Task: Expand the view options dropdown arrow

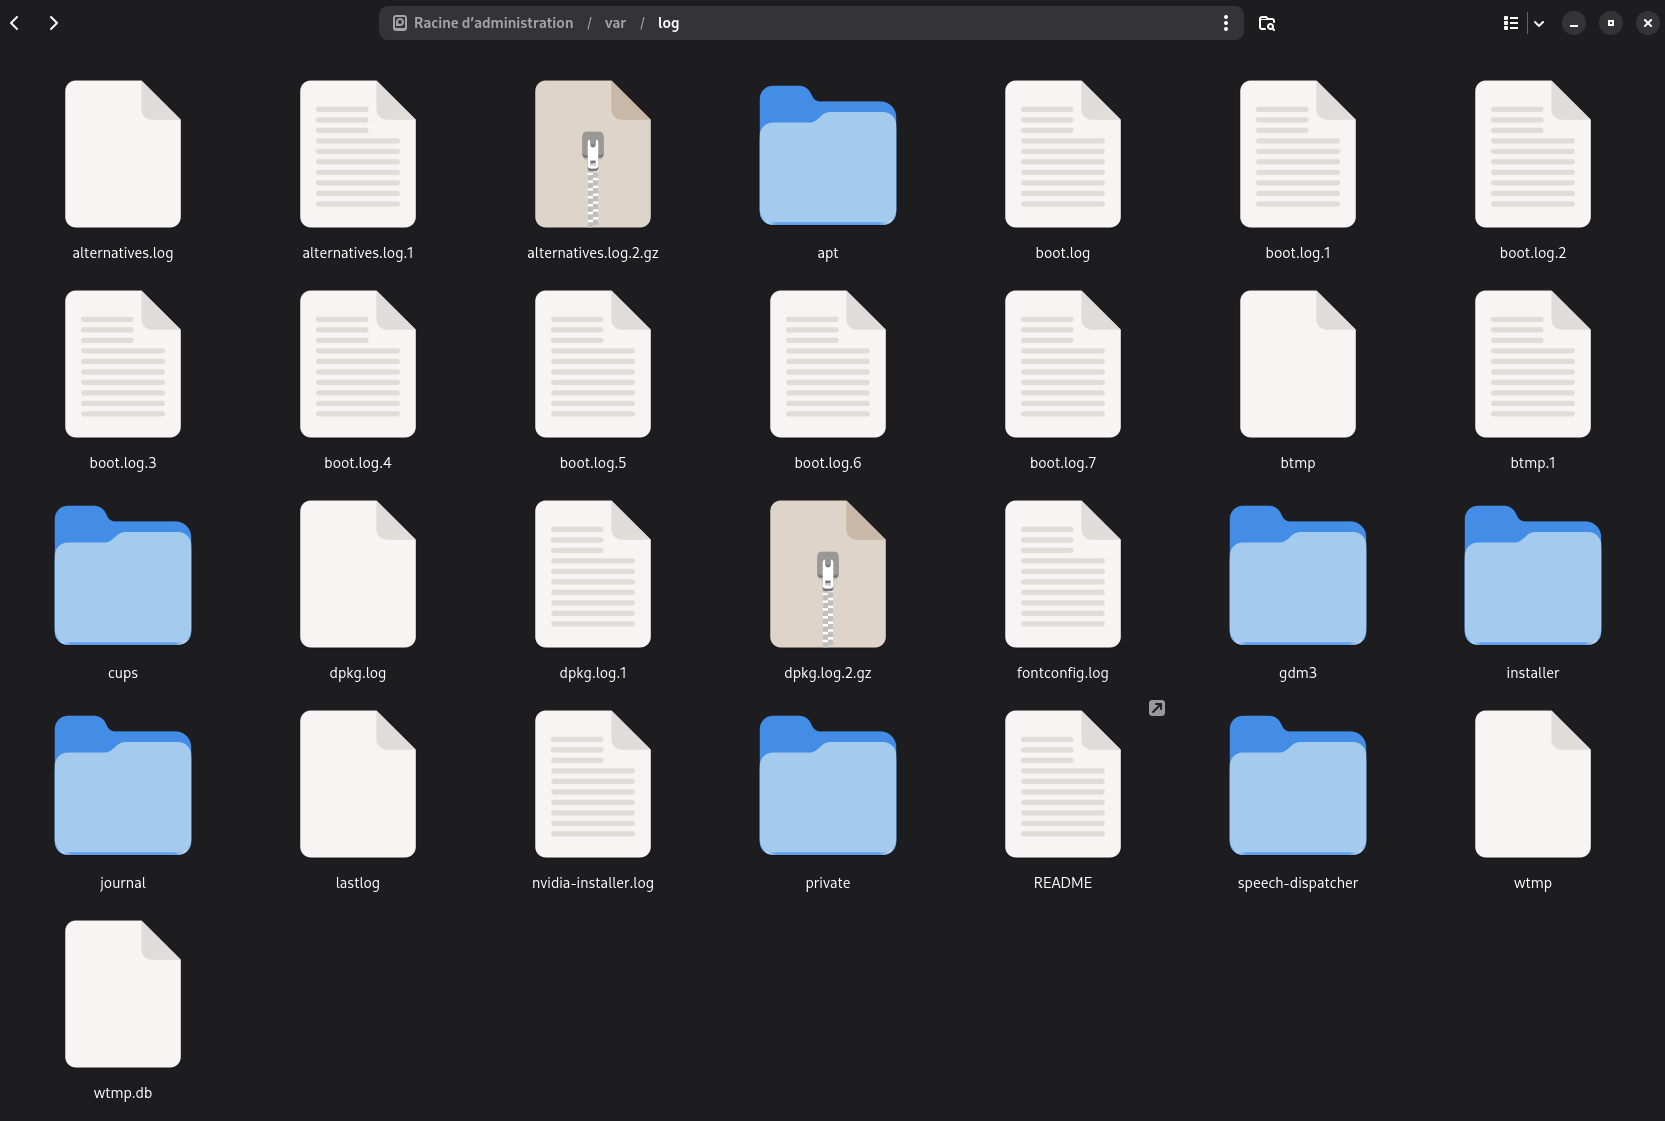Action: [1539, 23]
